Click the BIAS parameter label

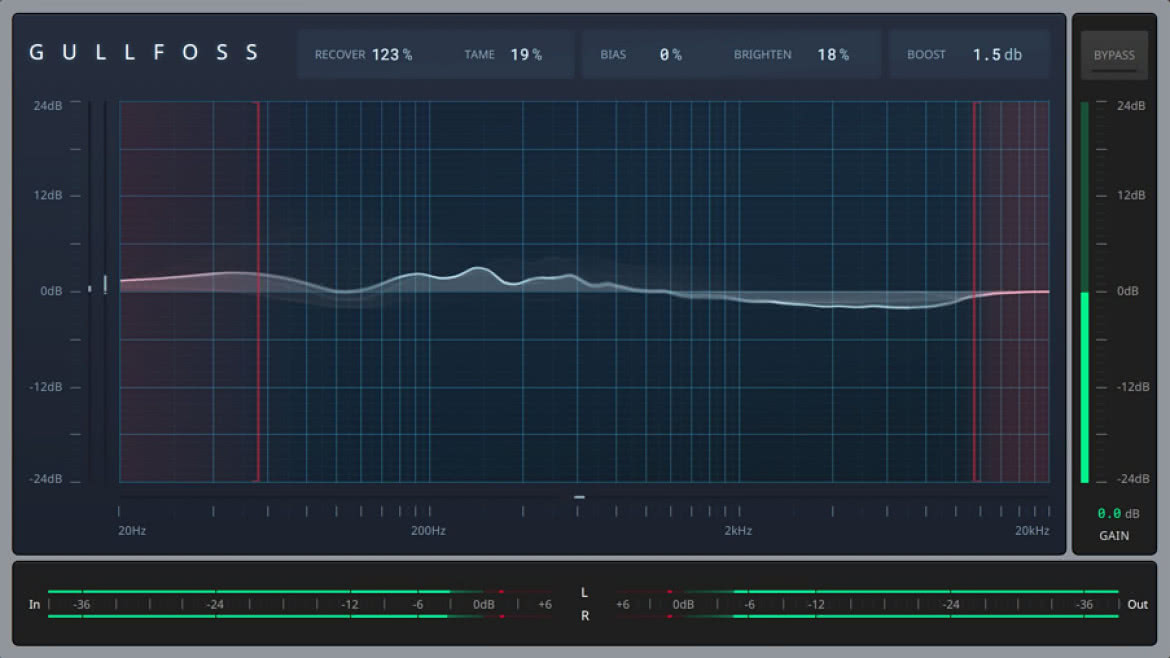coord(613,54)
